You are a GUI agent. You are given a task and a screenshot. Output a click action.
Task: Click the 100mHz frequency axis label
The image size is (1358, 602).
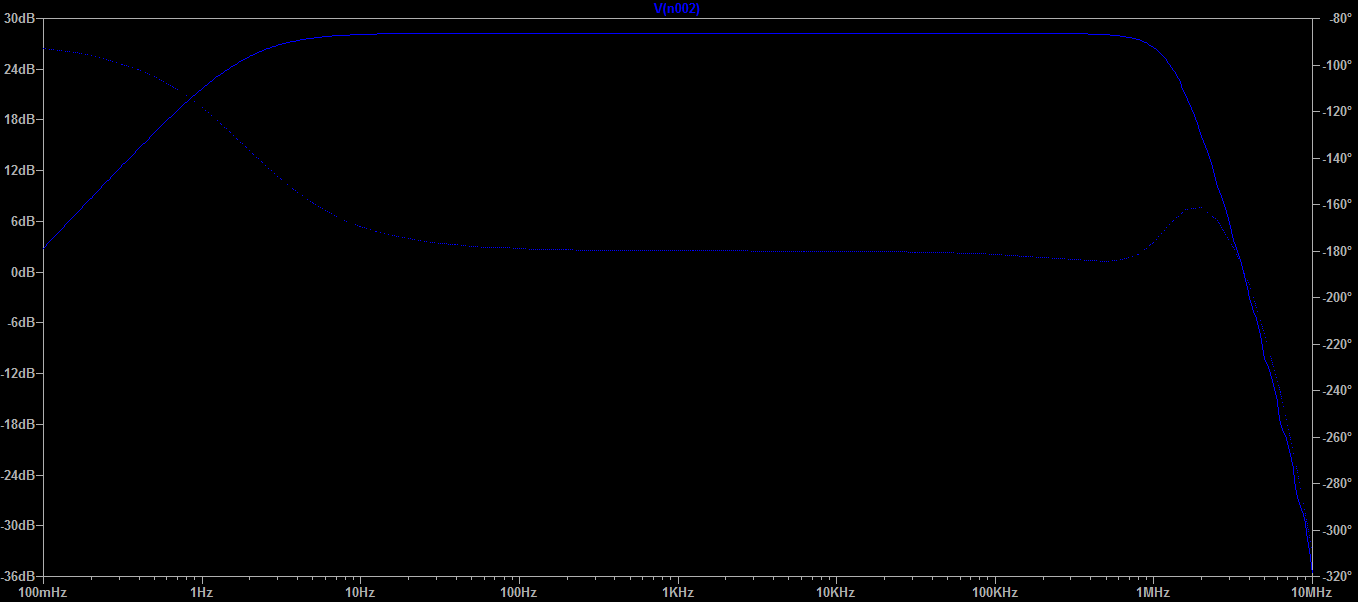pyautogui.click(x=43, y=593)
